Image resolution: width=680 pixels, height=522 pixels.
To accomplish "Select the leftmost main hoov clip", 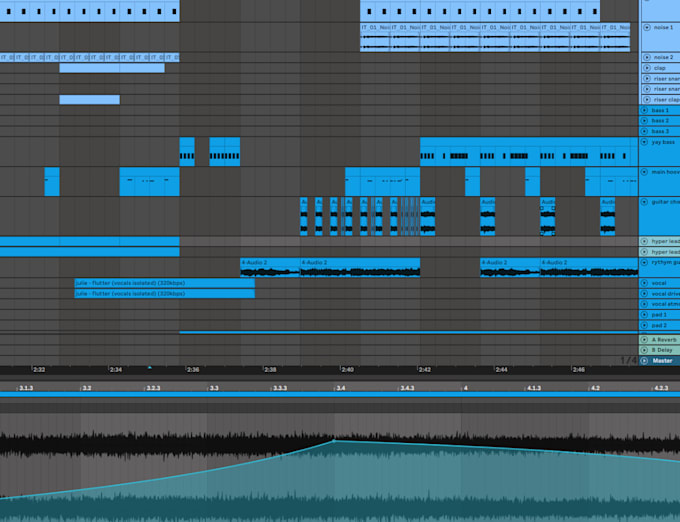I will 52,182.
